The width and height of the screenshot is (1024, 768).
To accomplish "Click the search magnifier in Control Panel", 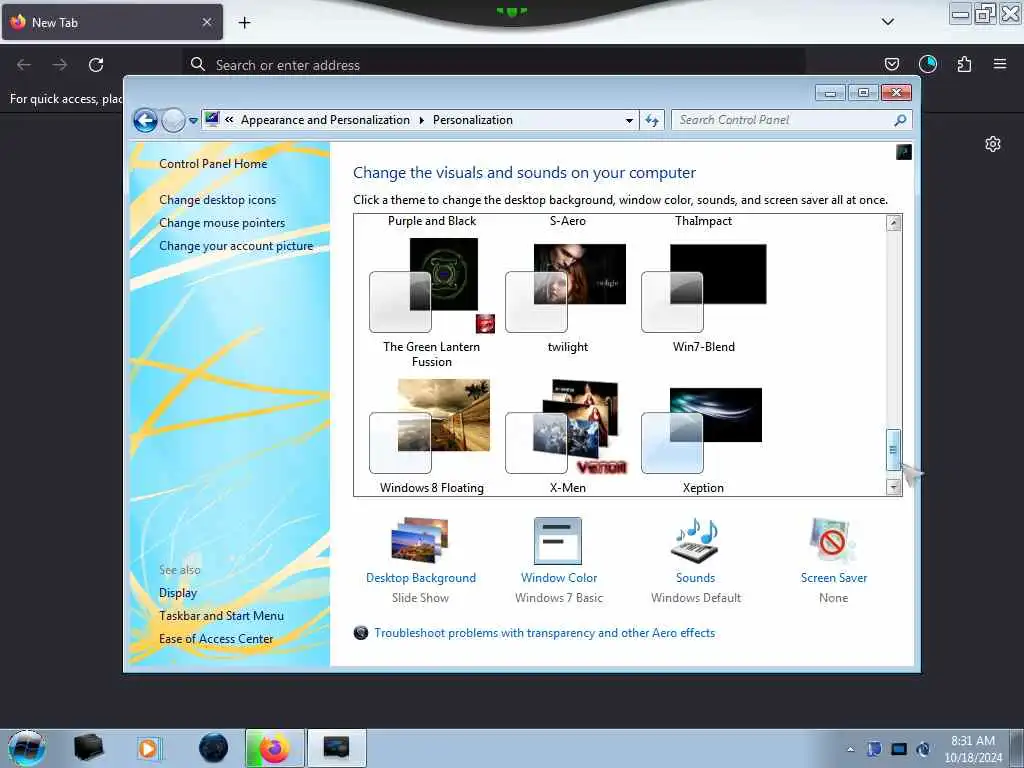I will coord(900,120).
